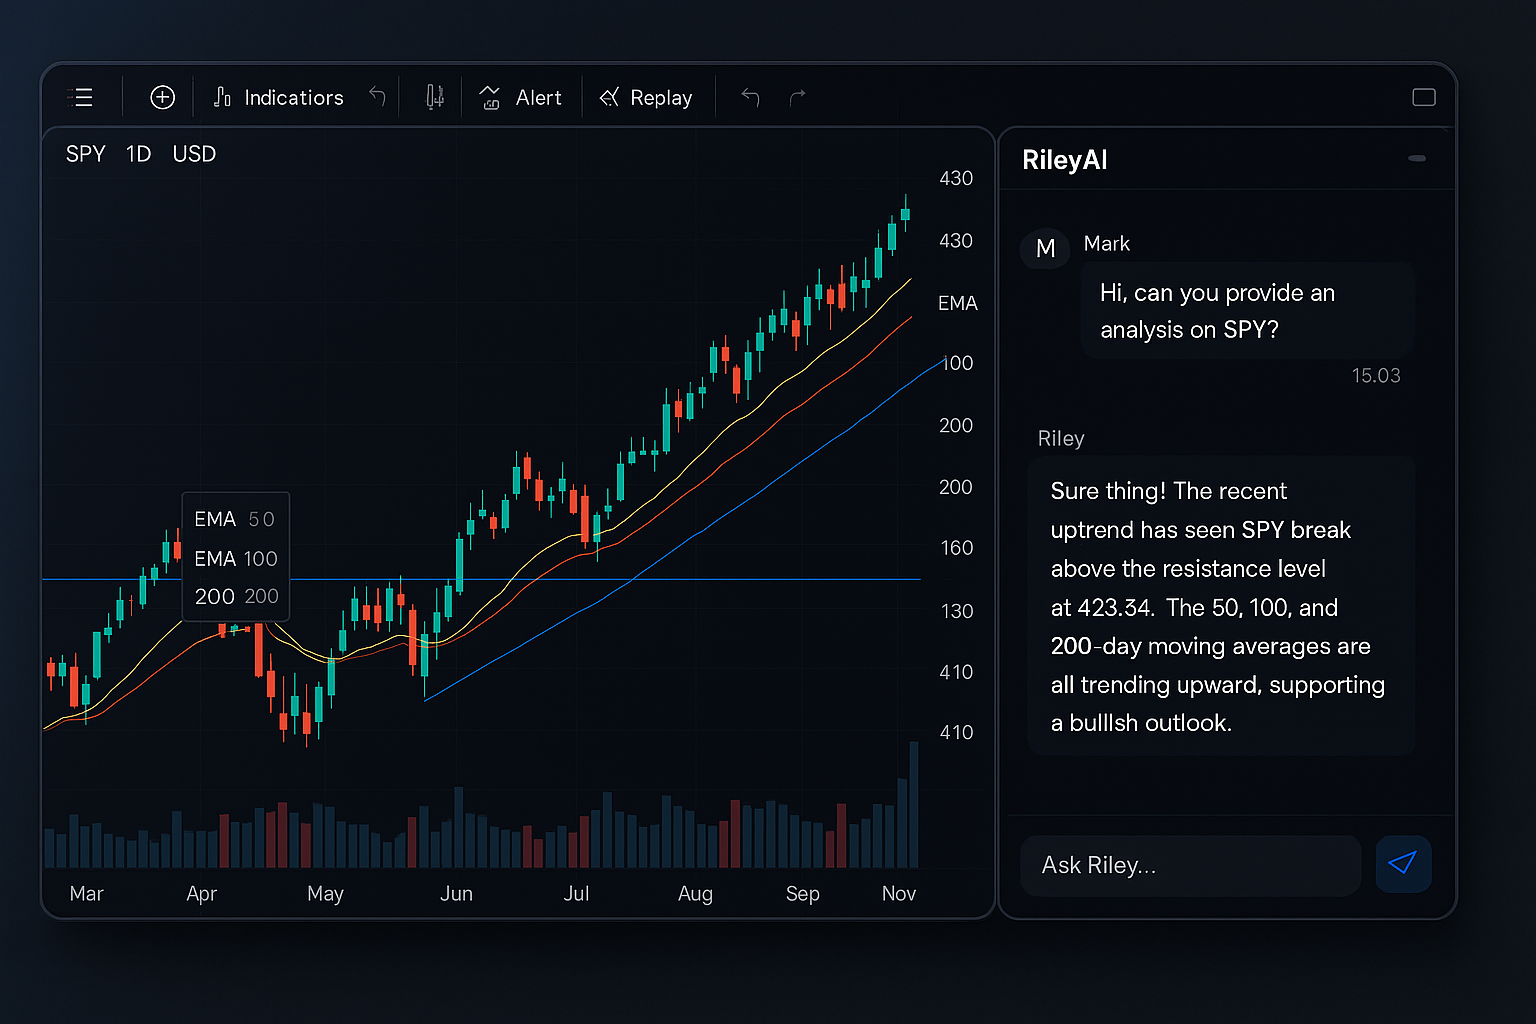Click the Alert bell zigzag icon
Viewport: 1536px width, 1024px height.
click(489, 97)
